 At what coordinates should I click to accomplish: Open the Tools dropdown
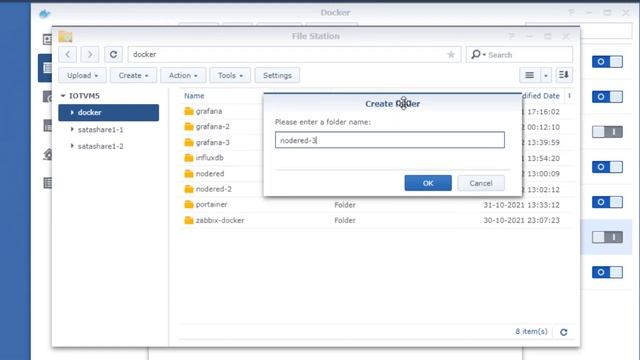point(230,76)
